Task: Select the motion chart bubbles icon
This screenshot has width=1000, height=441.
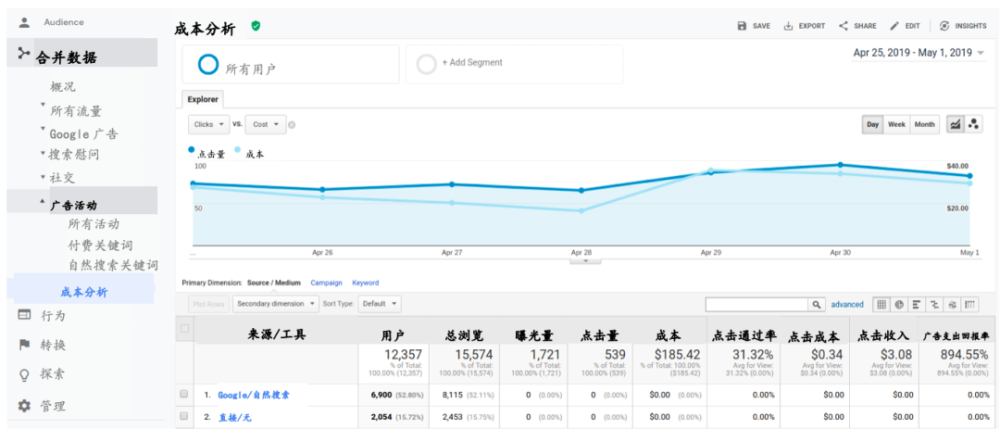Action: 973,124
